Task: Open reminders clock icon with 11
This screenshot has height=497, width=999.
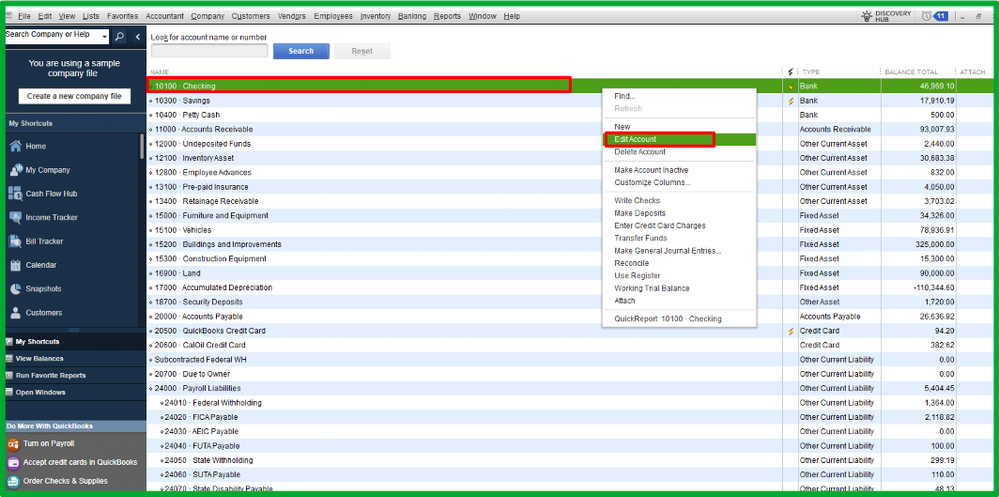Action: [x=935, y=16]
